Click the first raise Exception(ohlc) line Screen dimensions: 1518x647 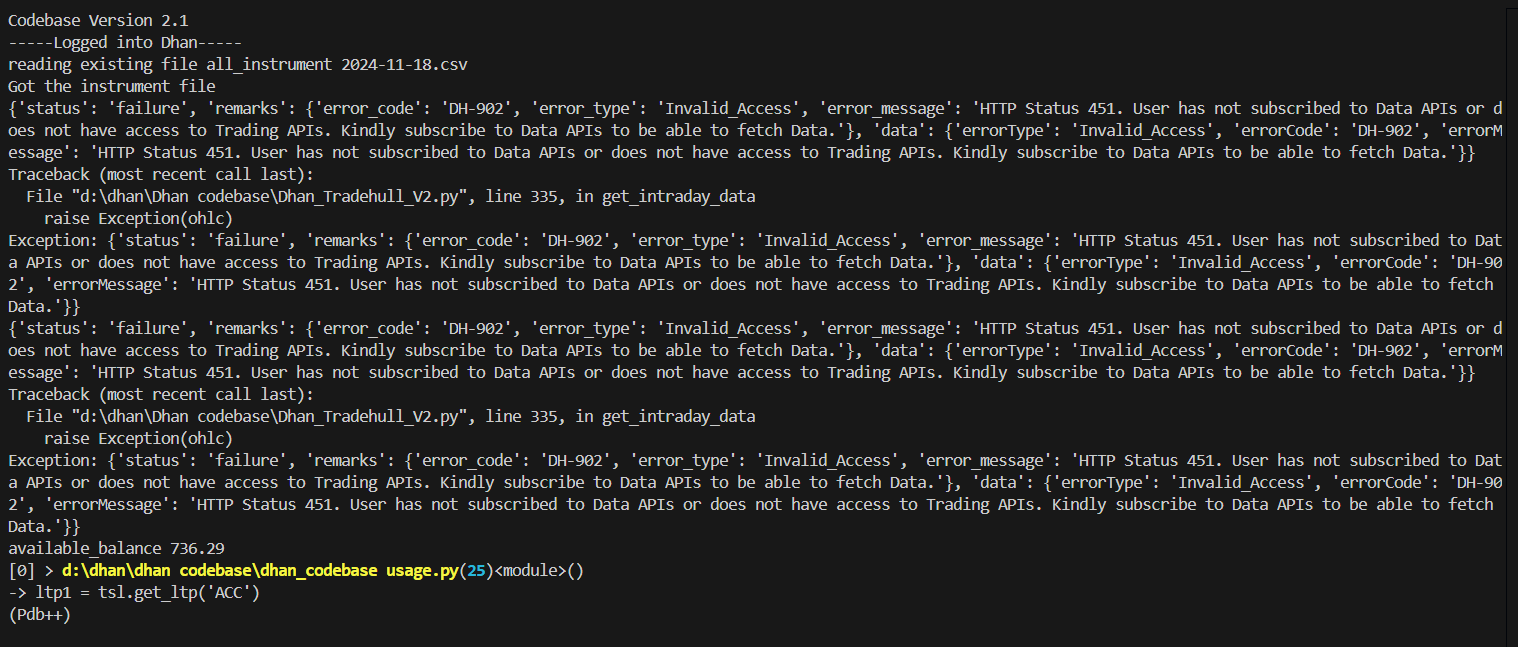139,218
